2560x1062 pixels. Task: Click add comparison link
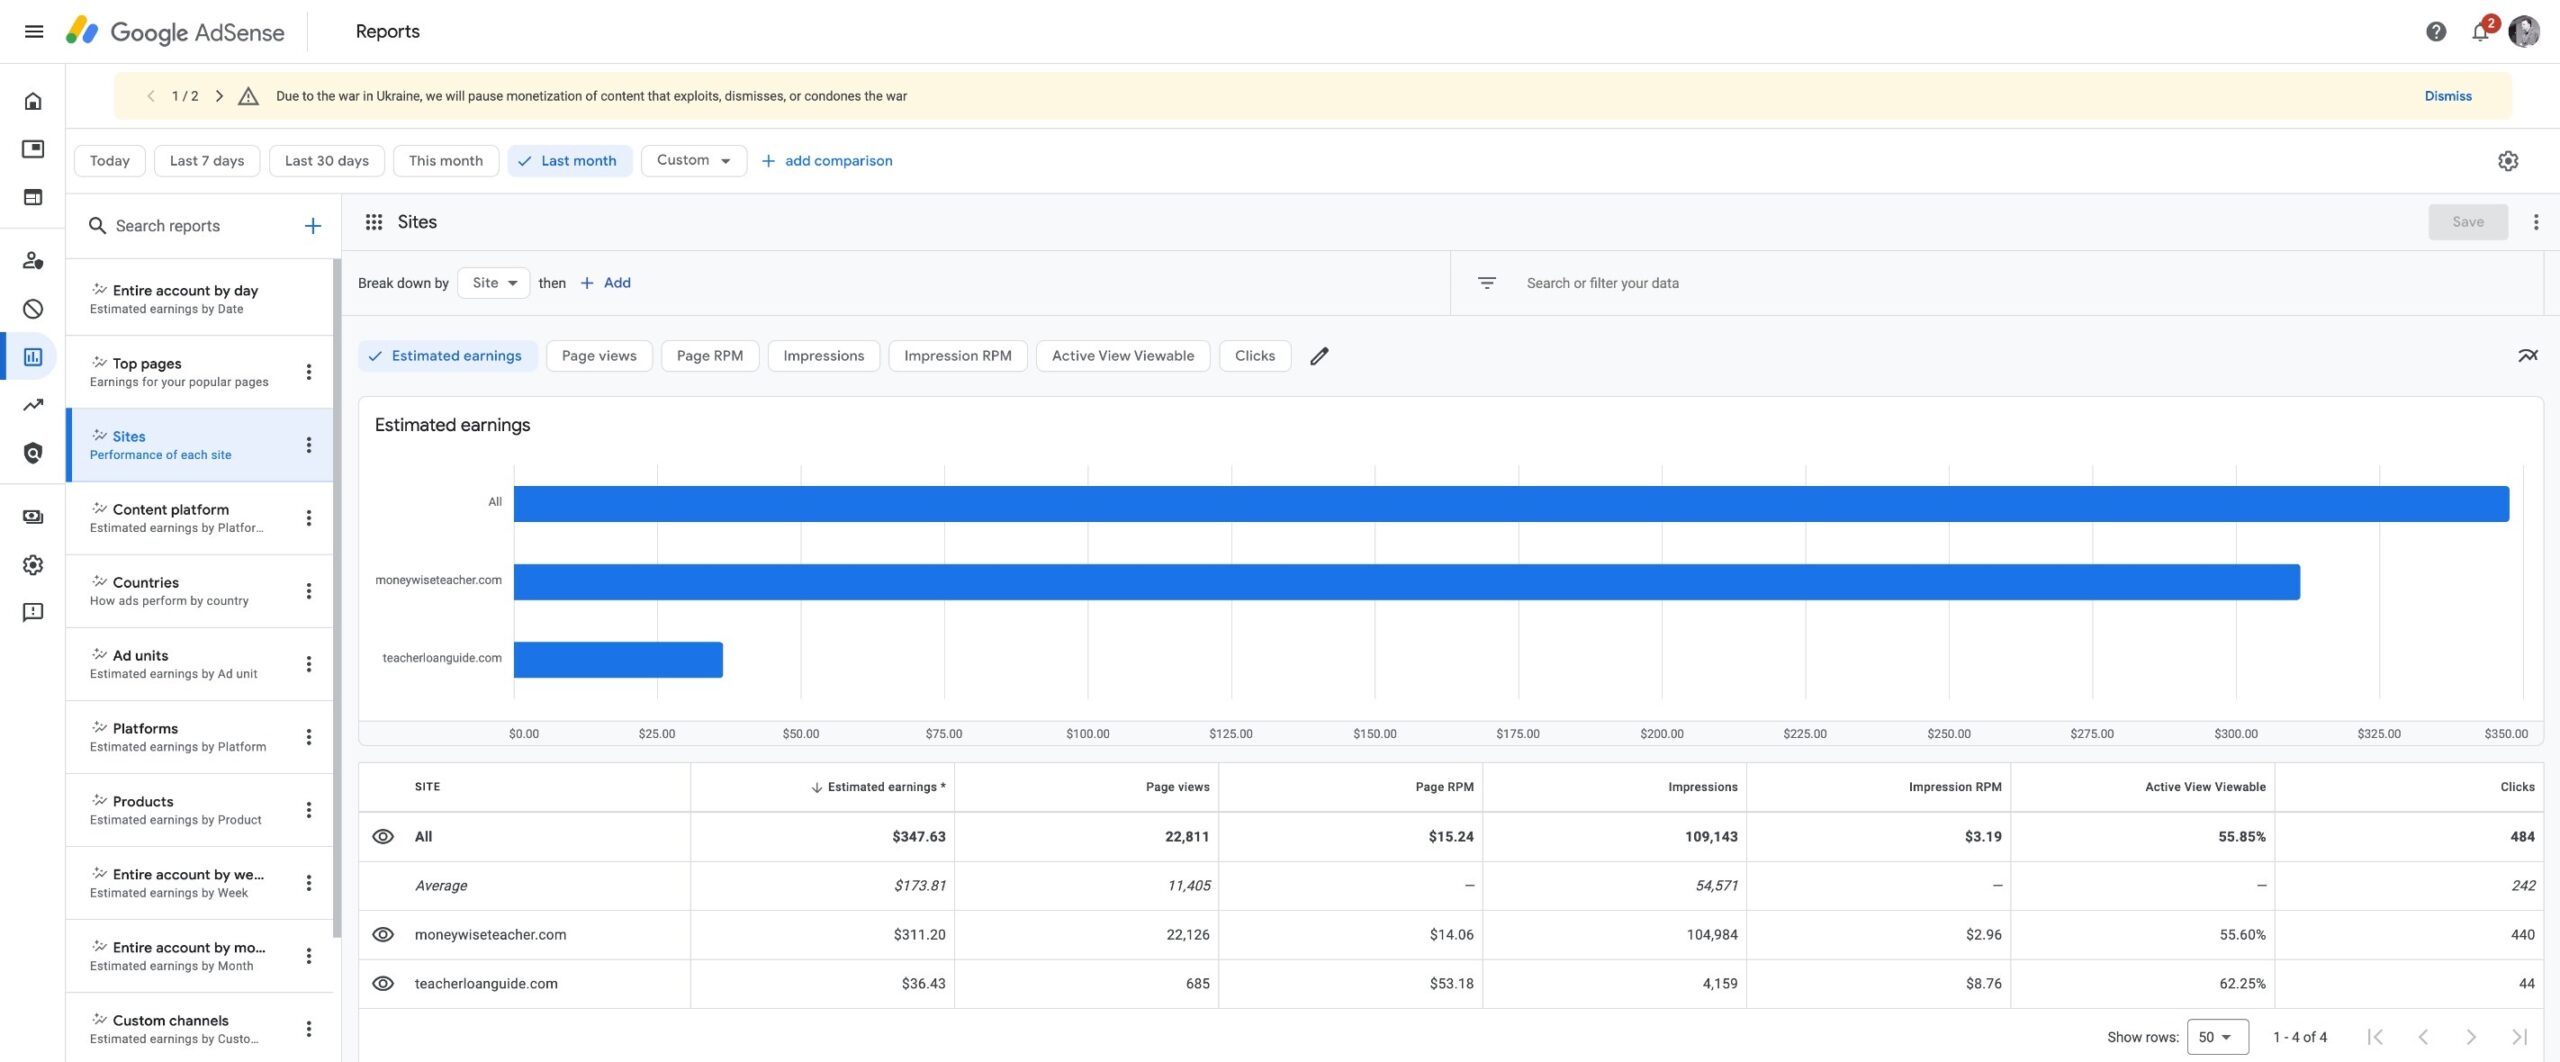pyautogui.click(x=827, y=160)
